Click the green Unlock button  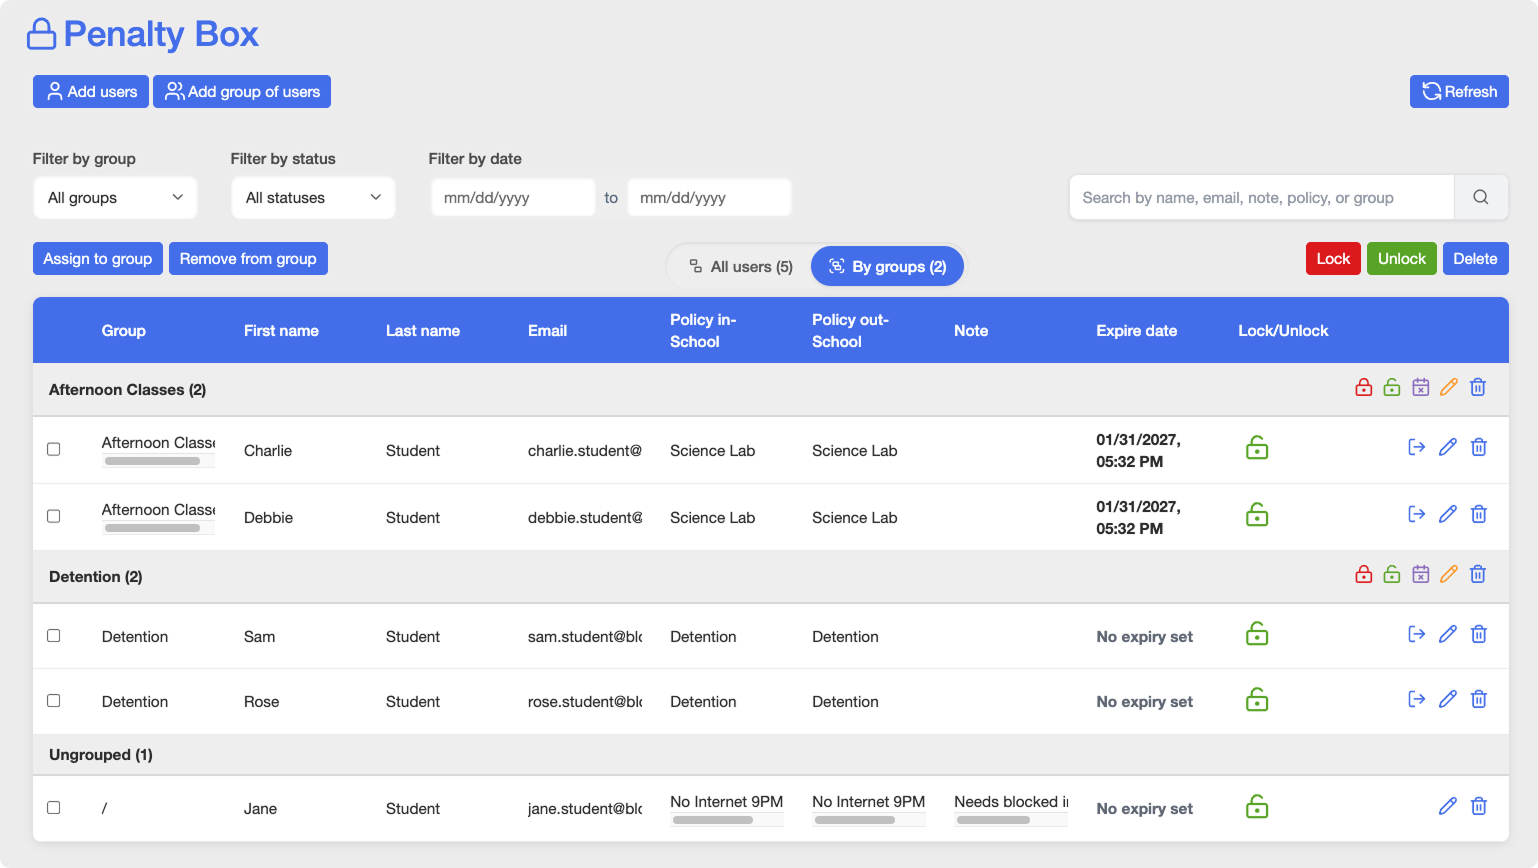pos(1402,259)
